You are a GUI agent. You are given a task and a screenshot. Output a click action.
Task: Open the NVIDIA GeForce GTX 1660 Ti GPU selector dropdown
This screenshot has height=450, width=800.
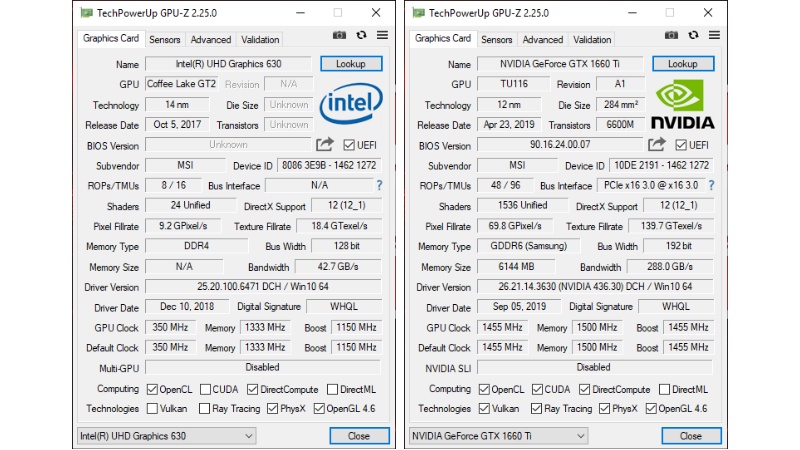(x=498, y=436)
